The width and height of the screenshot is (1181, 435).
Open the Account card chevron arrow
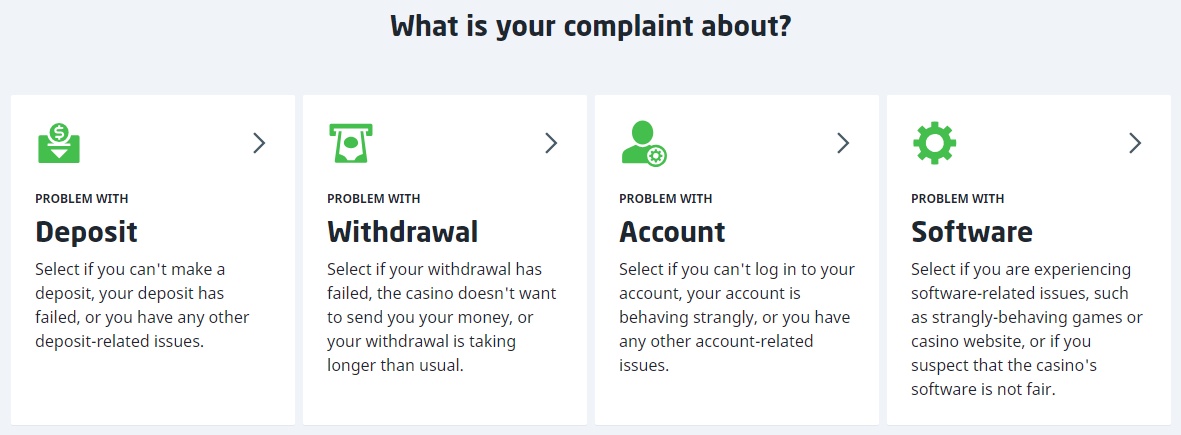(843, 144)
